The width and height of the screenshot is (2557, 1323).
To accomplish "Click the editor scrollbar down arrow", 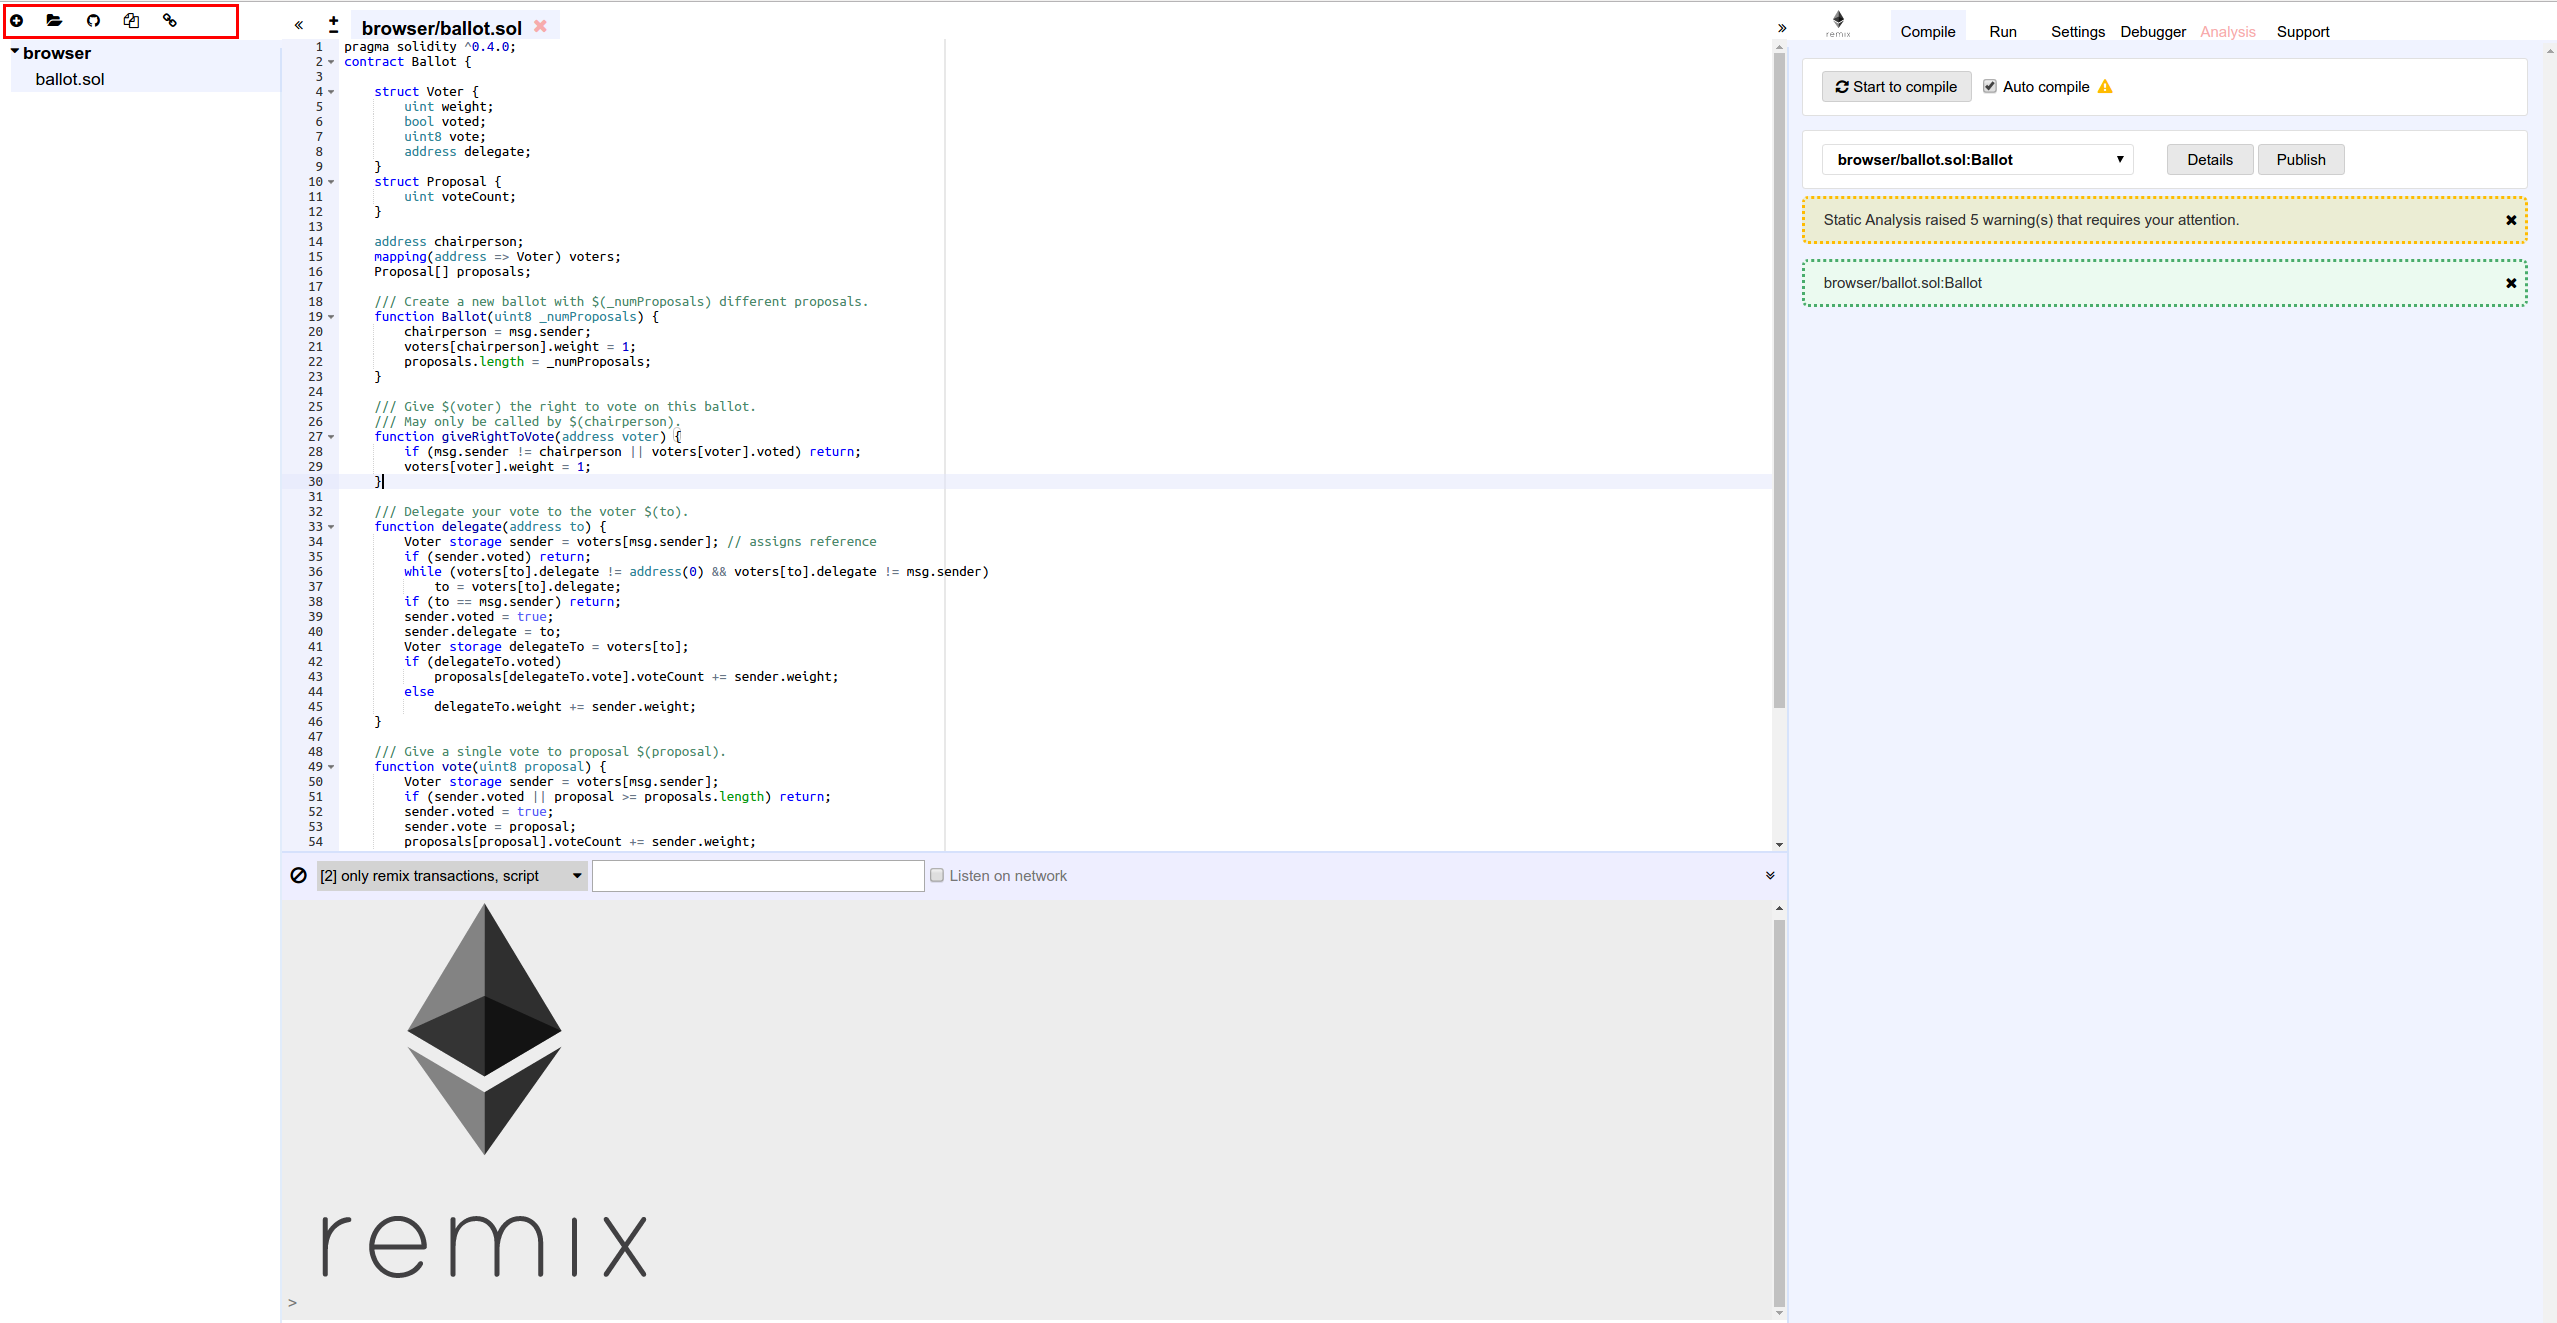I will 1779,844.
